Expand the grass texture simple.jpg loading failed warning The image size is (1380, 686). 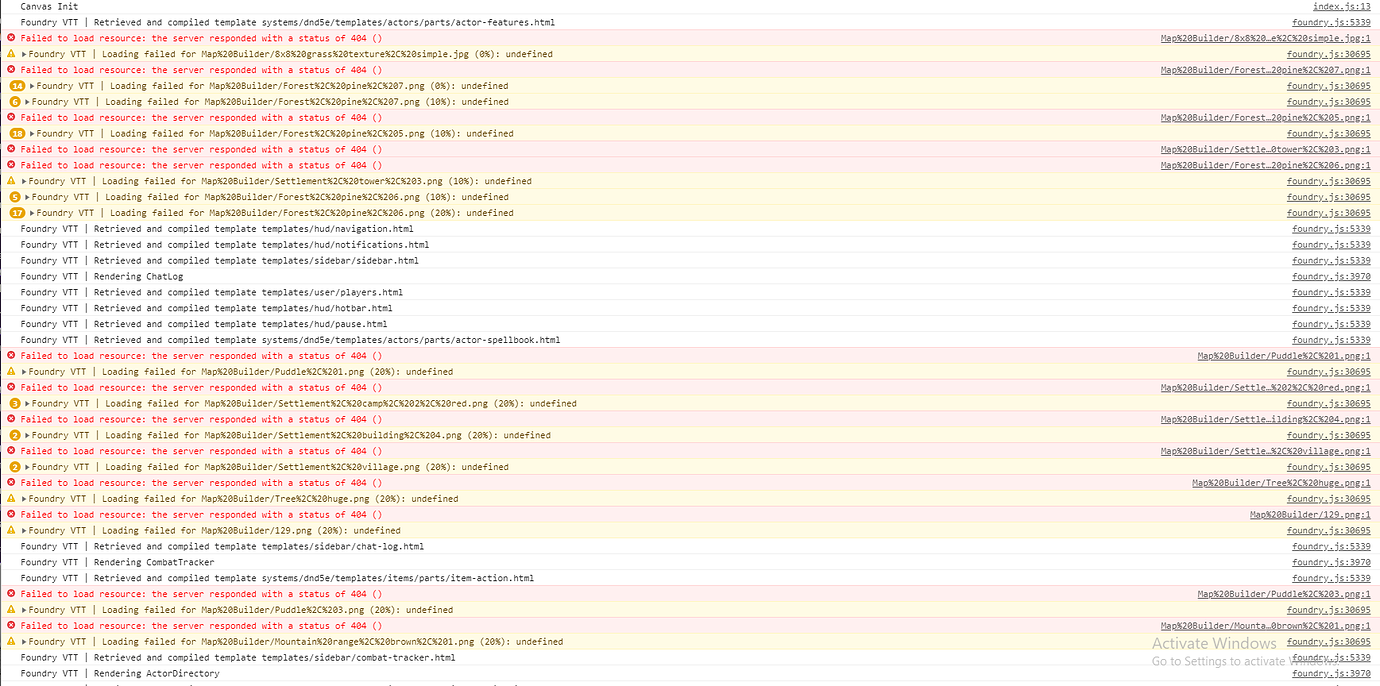tap(24, 54)
